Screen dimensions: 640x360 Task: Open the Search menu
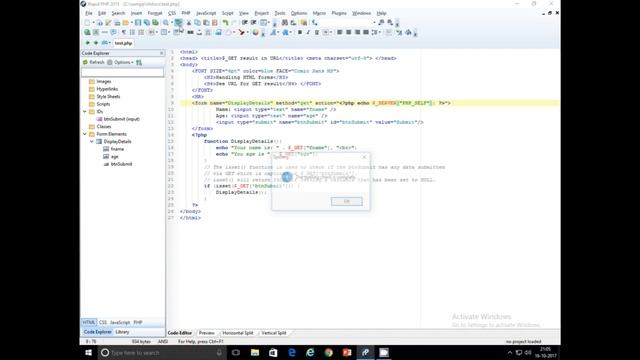point(118,13)
